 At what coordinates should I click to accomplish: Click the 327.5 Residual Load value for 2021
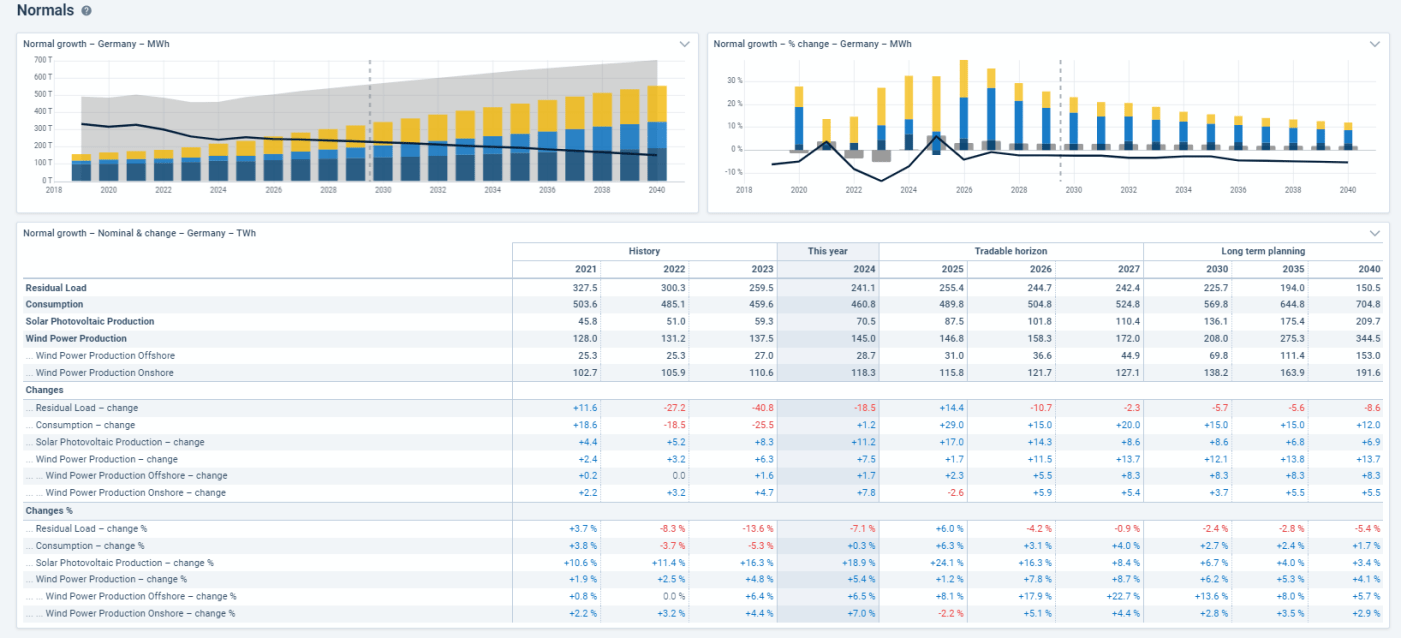point(586,288)
